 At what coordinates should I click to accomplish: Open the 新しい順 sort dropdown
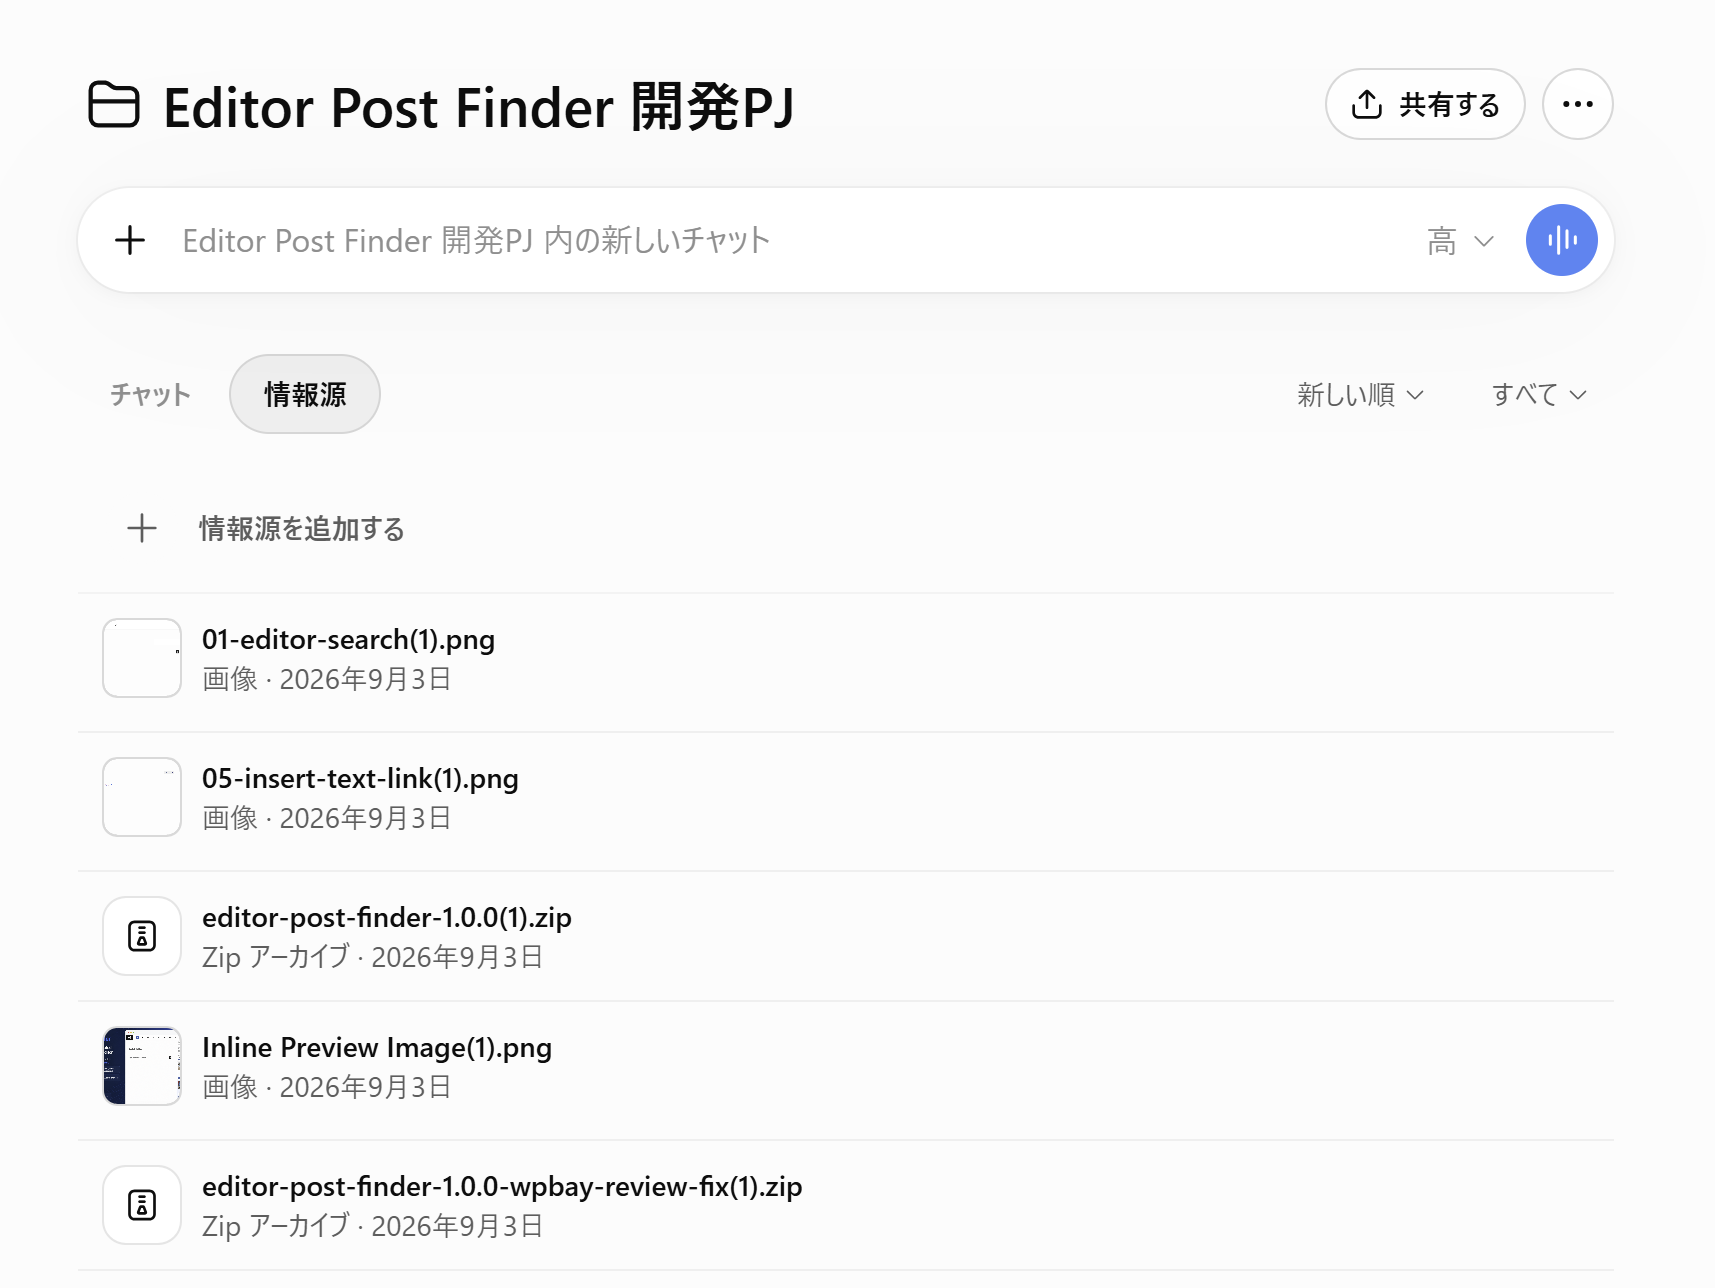tap(1360, 395)
